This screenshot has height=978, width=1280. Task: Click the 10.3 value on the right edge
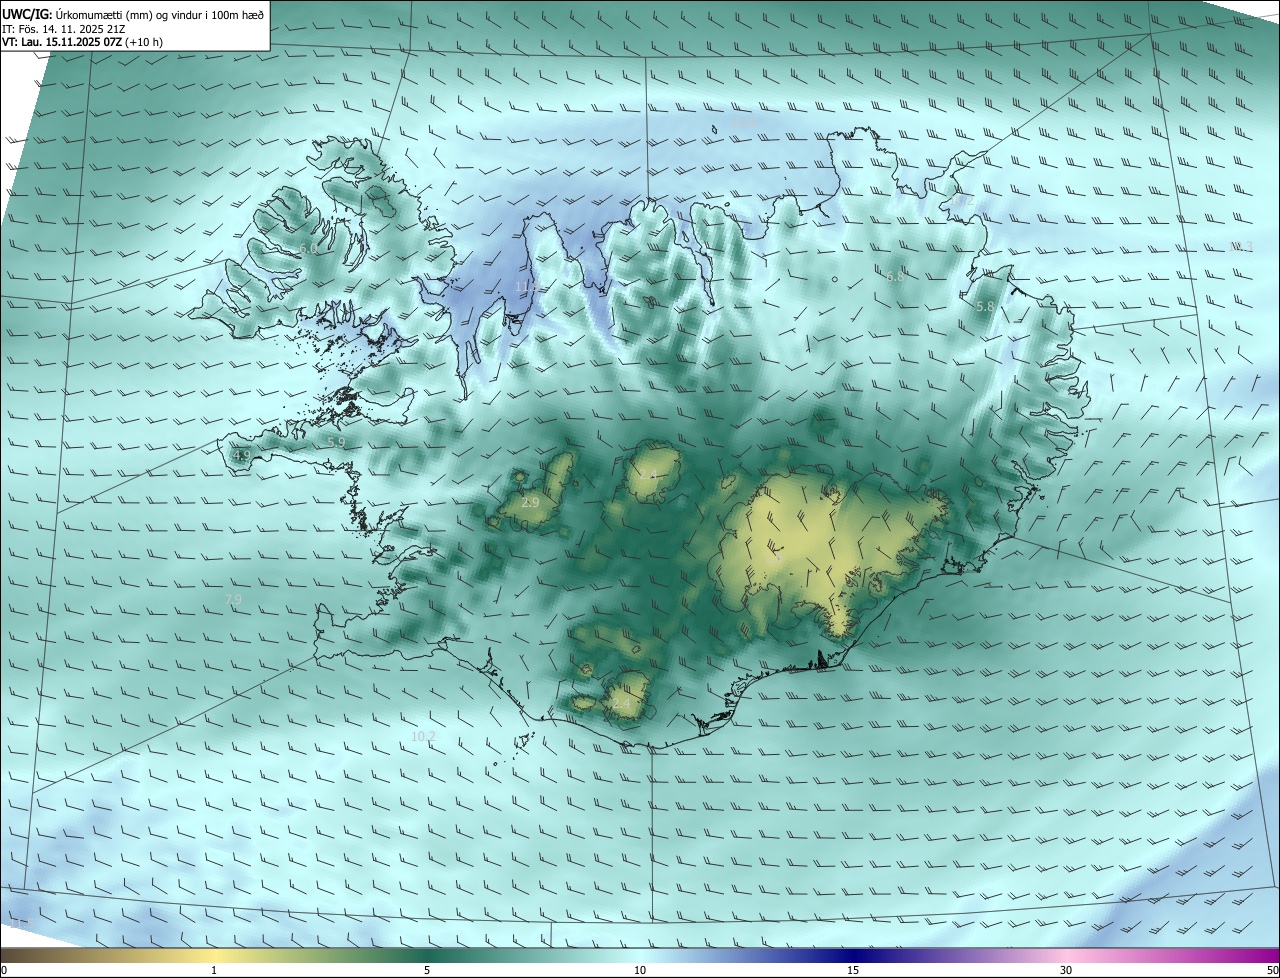click(1241, 246)
